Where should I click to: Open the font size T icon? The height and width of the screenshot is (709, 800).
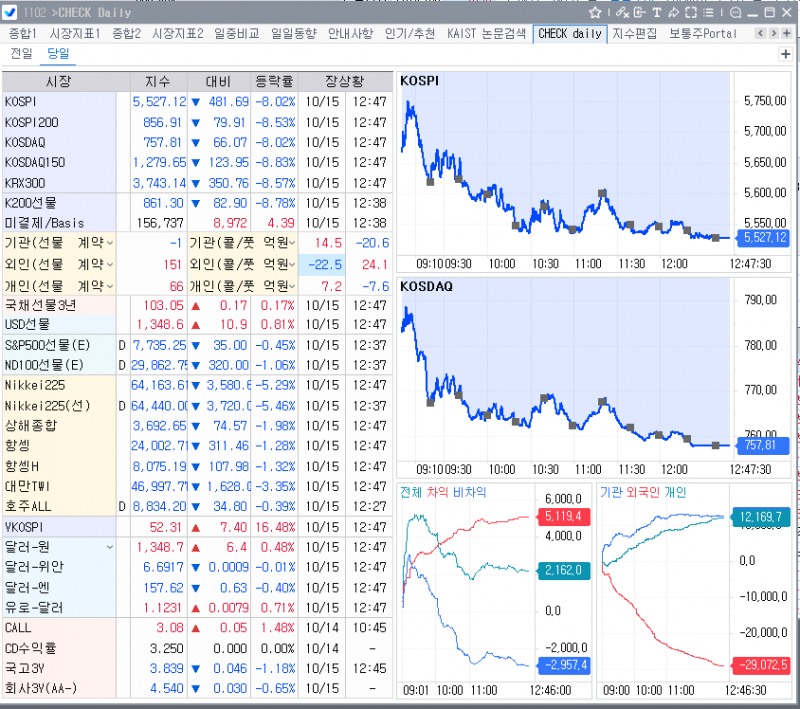657,13
